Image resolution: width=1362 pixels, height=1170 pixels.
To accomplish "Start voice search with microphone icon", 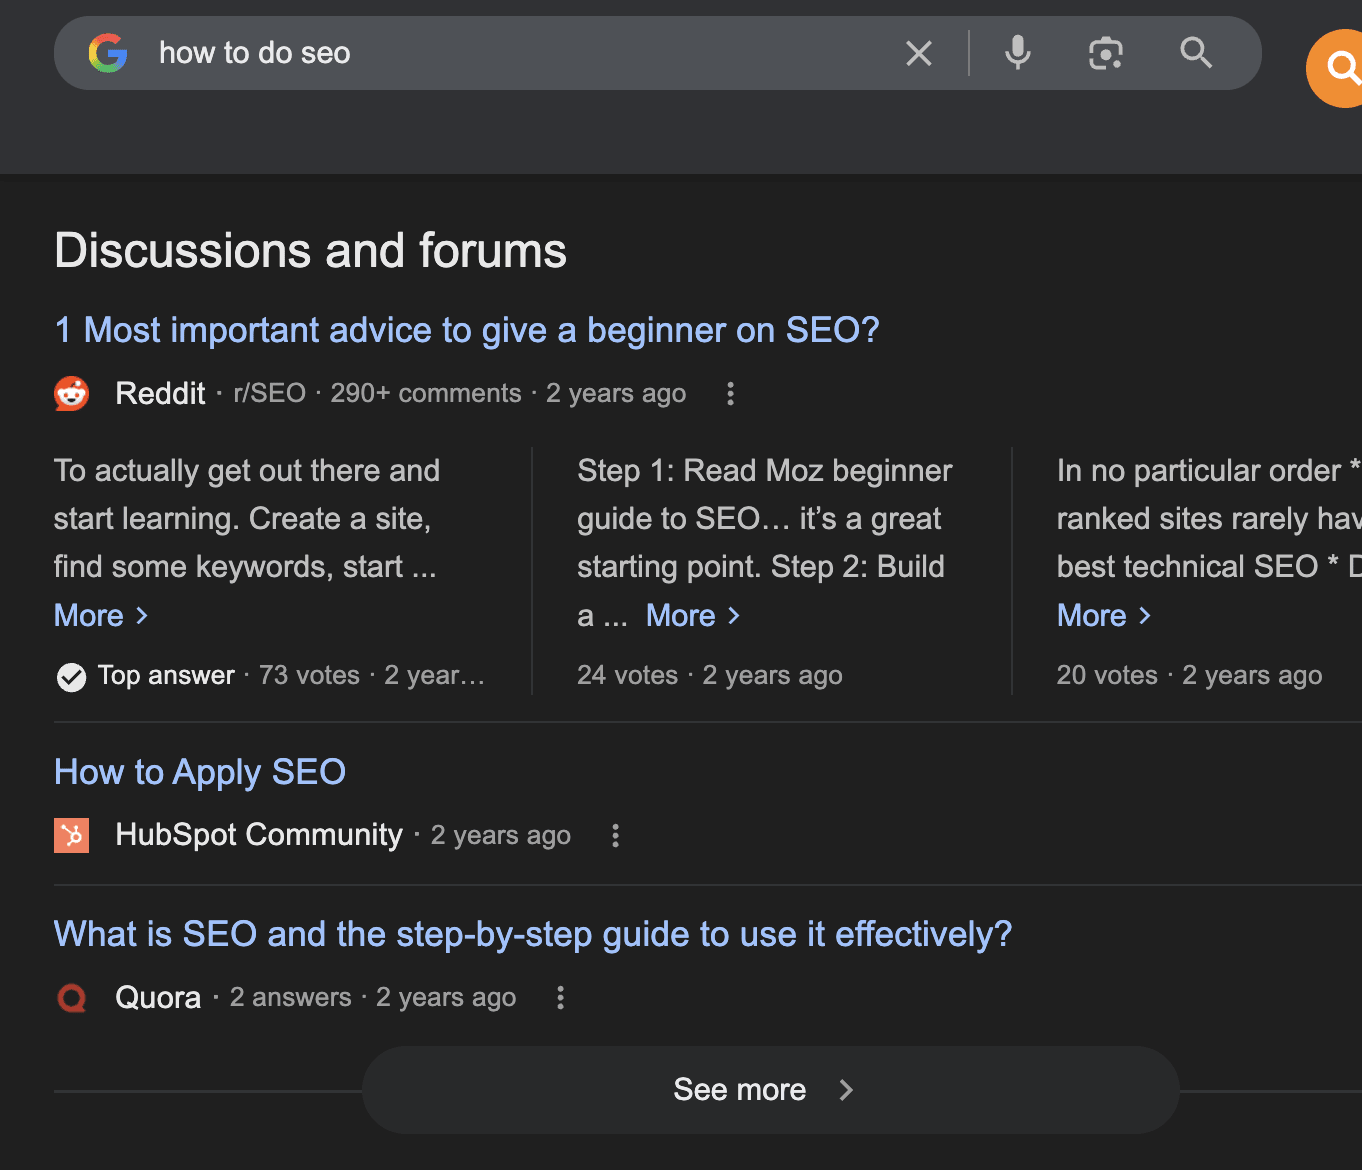I will point(1017,53).
